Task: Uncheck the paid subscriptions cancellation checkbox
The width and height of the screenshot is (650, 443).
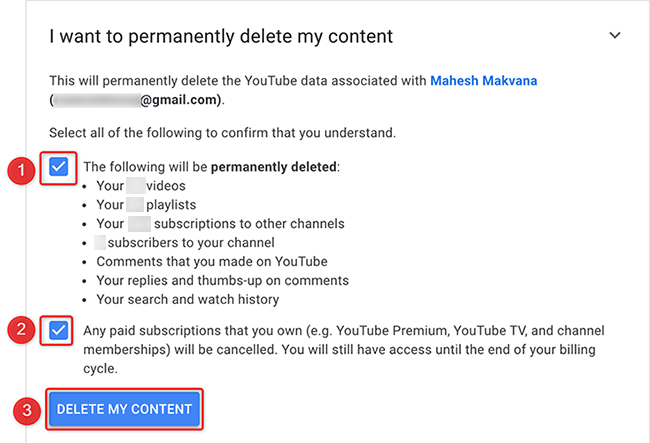Action: [x=59, y=330]
